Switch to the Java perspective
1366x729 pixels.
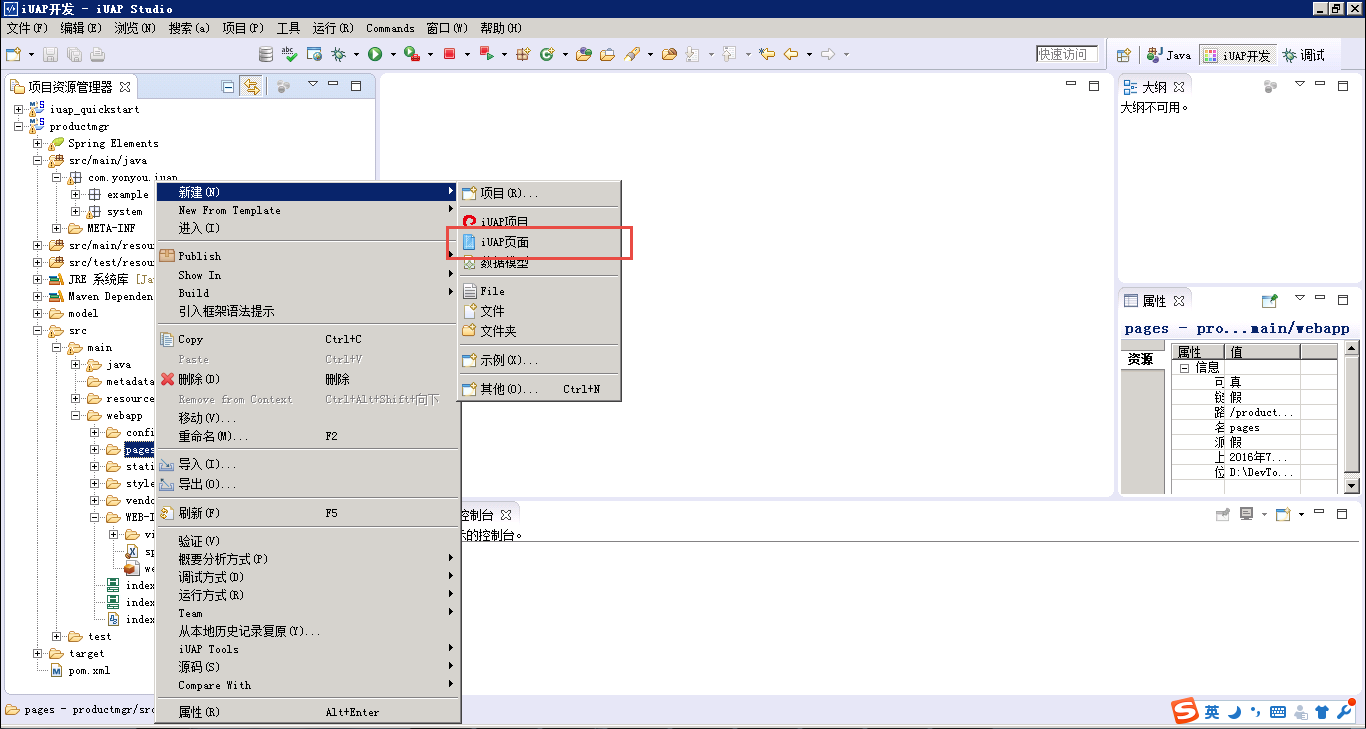pyautogui.click(x=1169, y=55)
